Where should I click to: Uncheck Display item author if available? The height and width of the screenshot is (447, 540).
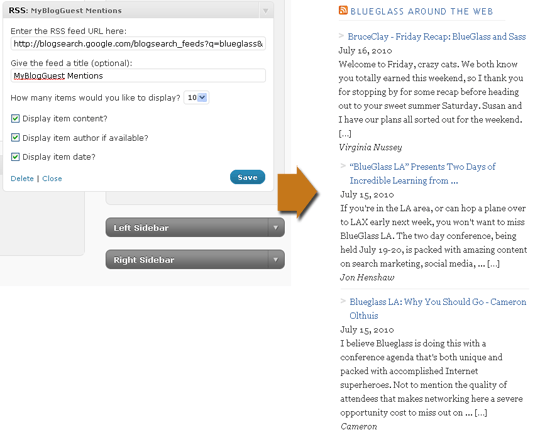coord(15,138)
